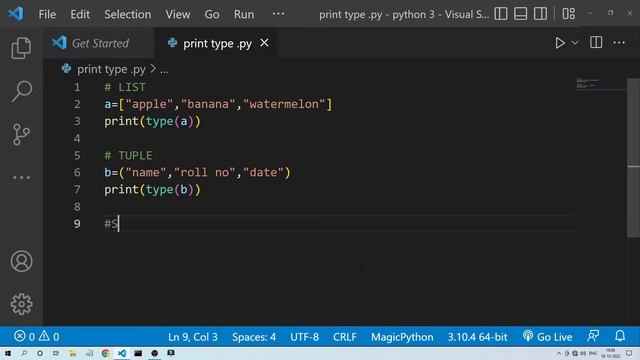Toggle the bottom panel layout icon
The image size is (640, 360).
point(520,14)
